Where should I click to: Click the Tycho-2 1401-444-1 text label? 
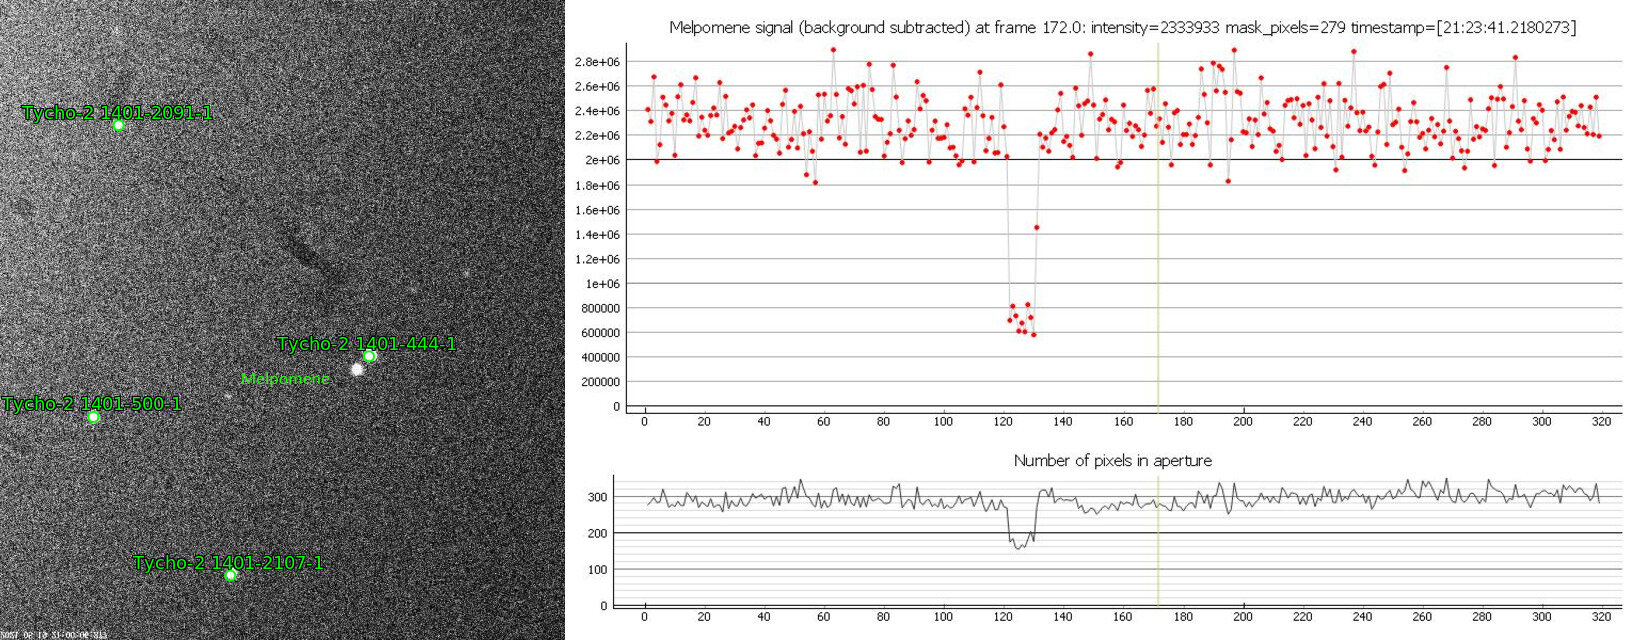pos(366,344)
